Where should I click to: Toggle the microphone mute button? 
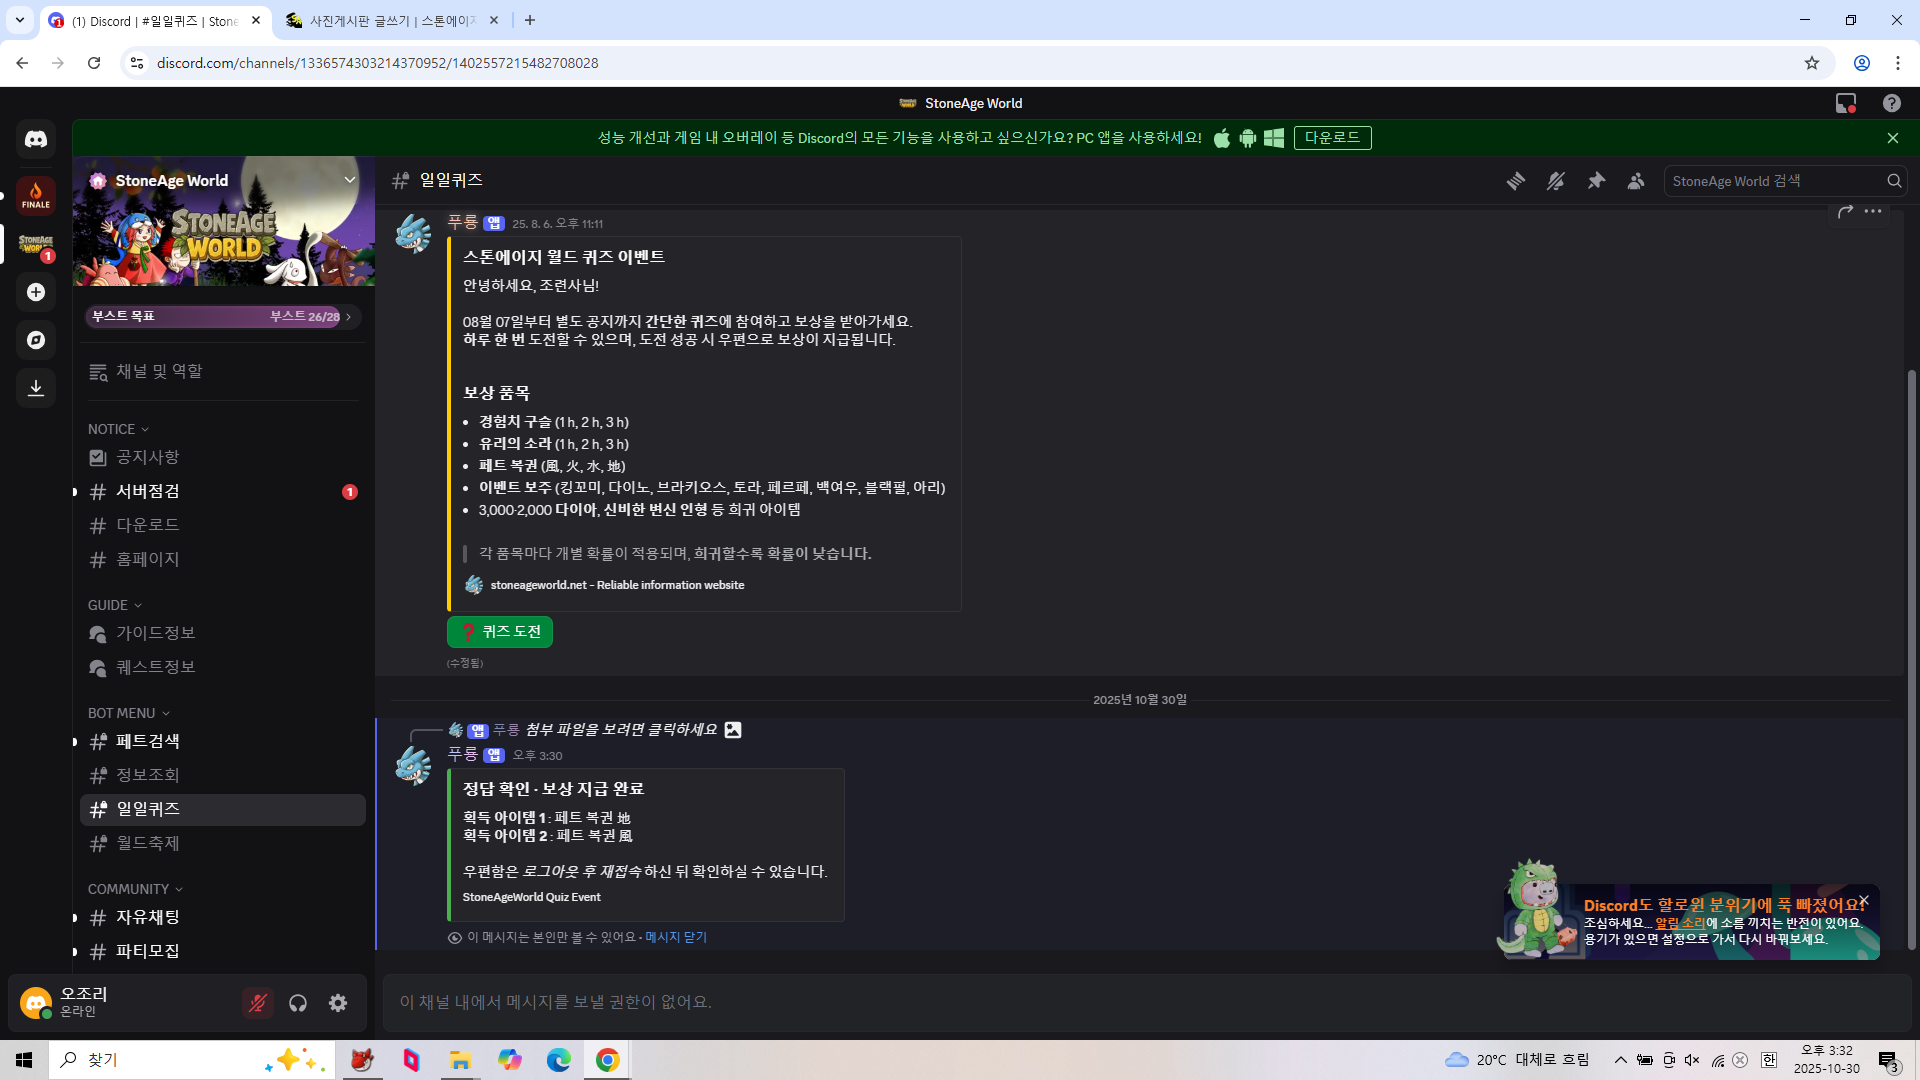tap(257, 1003)
